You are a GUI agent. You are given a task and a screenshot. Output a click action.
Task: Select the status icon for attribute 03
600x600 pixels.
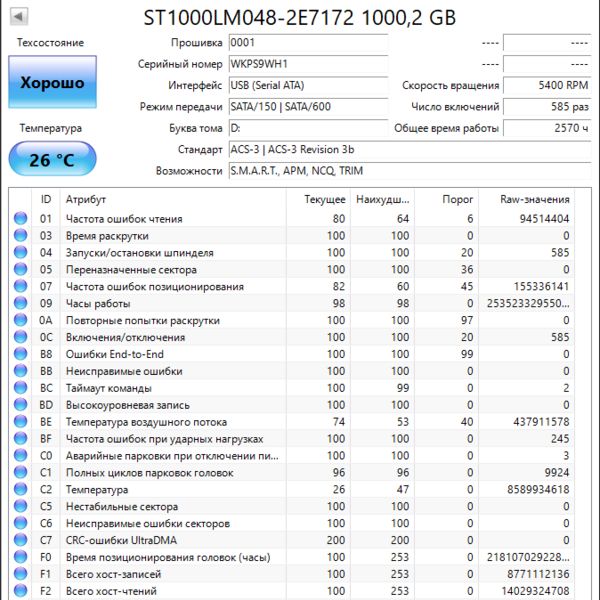pyautogui.click(x=20, y=235)
